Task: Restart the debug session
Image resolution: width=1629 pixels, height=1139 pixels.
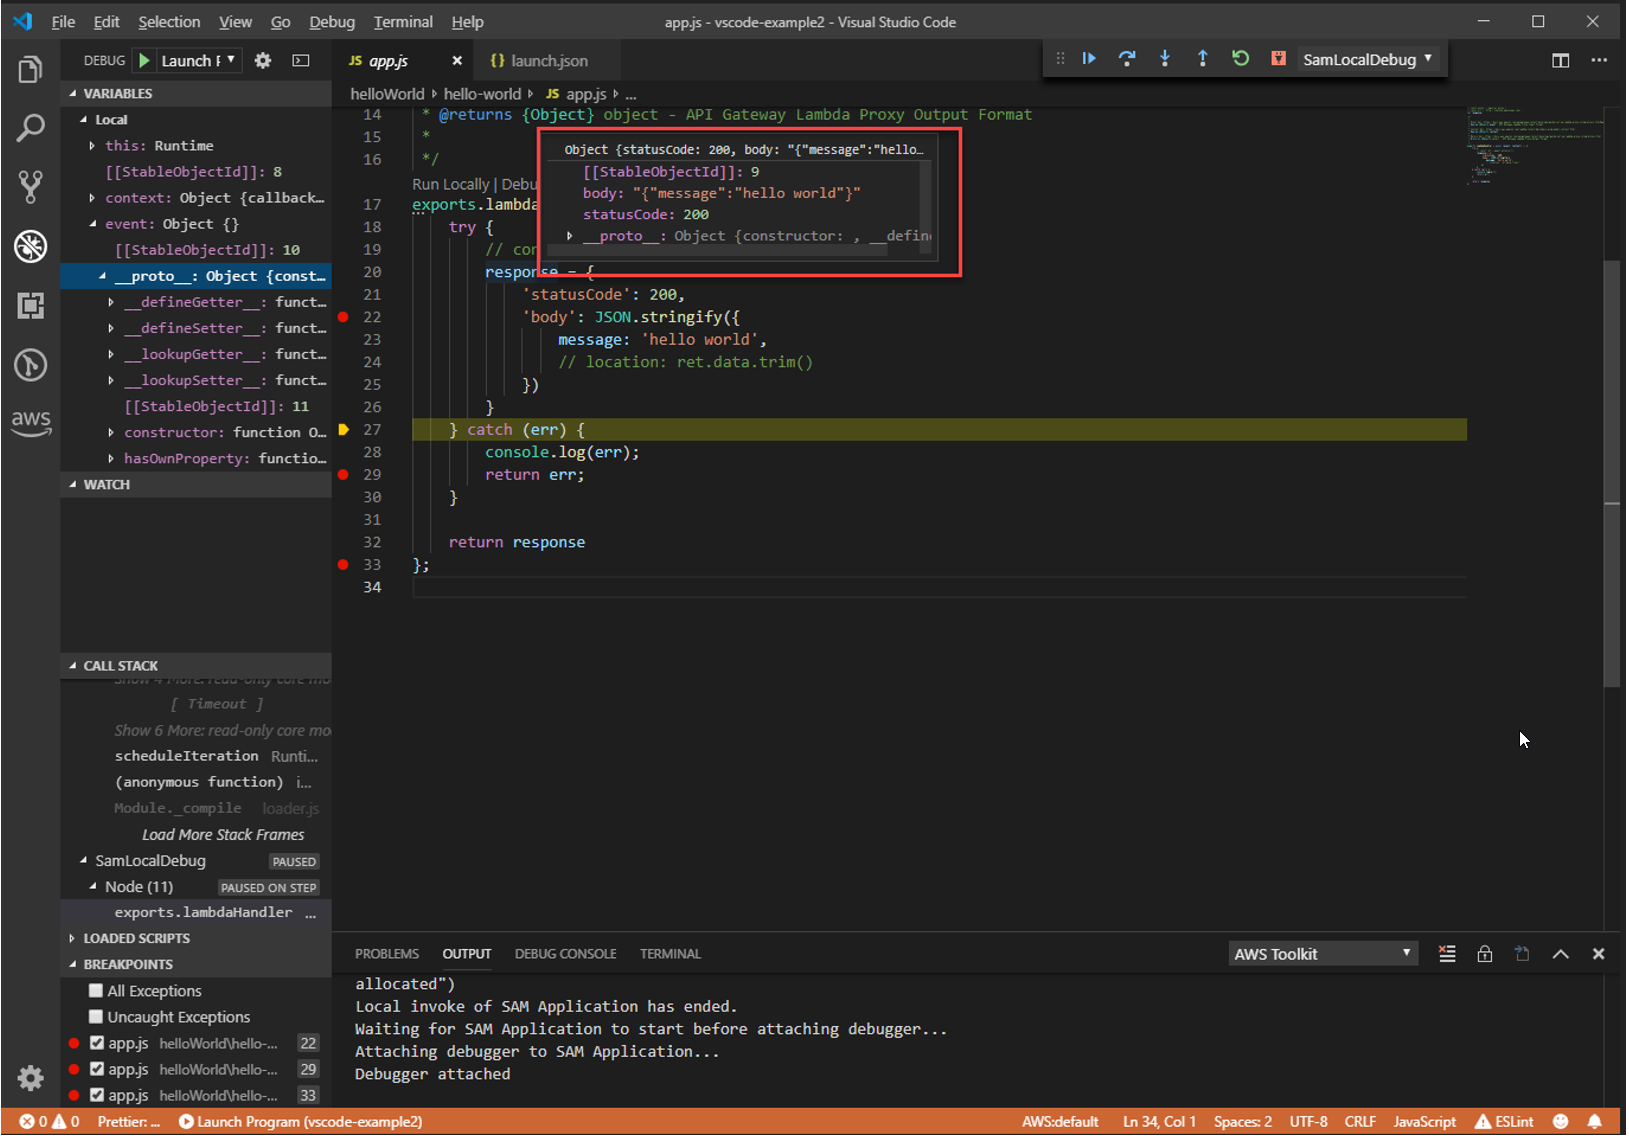Action: pyautogui.click(x=1242, y=59)
